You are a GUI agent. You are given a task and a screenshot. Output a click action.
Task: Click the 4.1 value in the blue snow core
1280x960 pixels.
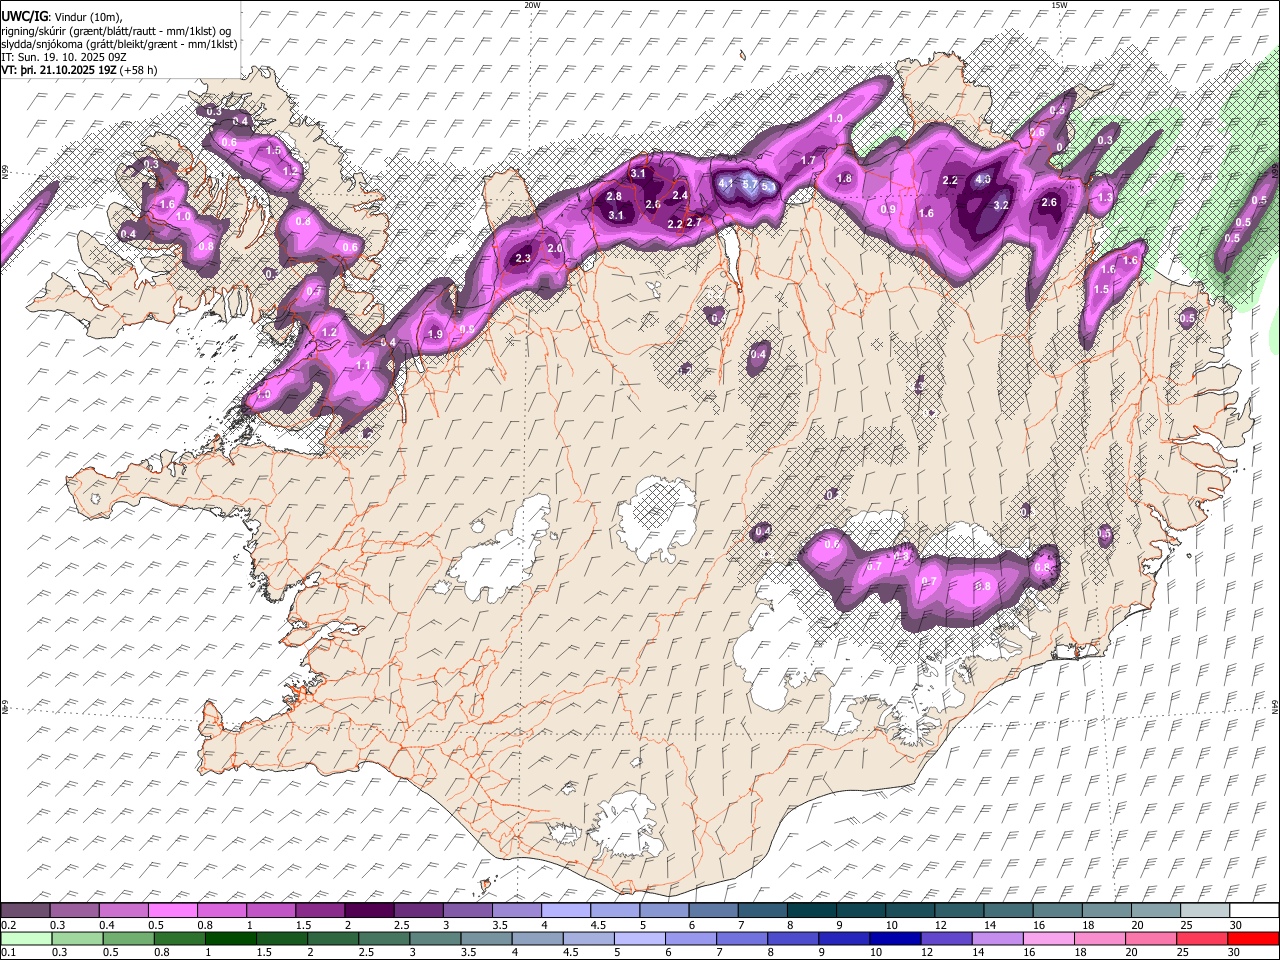pyautogui.click(x=727, y=183)
